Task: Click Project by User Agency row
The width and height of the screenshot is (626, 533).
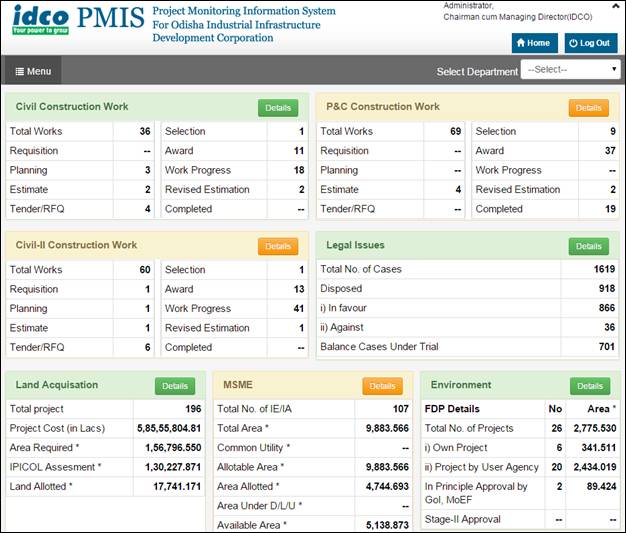Action: [x=520, y=467]
